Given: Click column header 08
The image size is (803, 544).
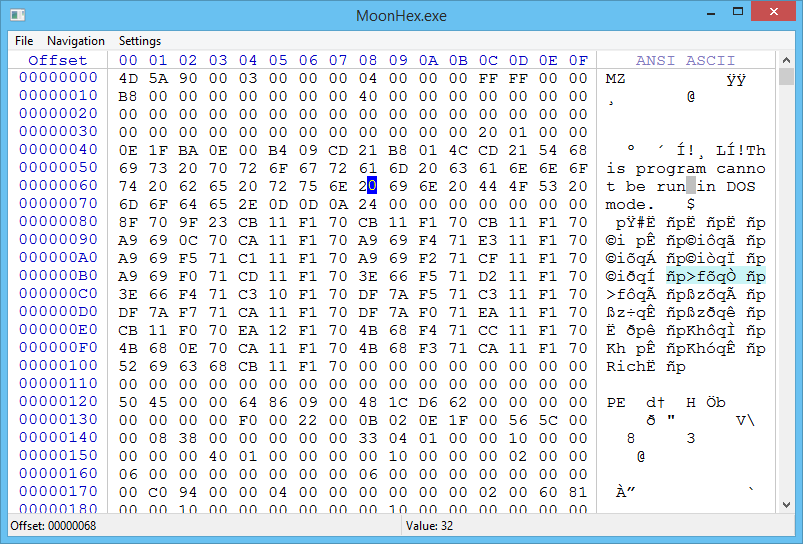Looking at the screenshot, I should tap(368, 60).
